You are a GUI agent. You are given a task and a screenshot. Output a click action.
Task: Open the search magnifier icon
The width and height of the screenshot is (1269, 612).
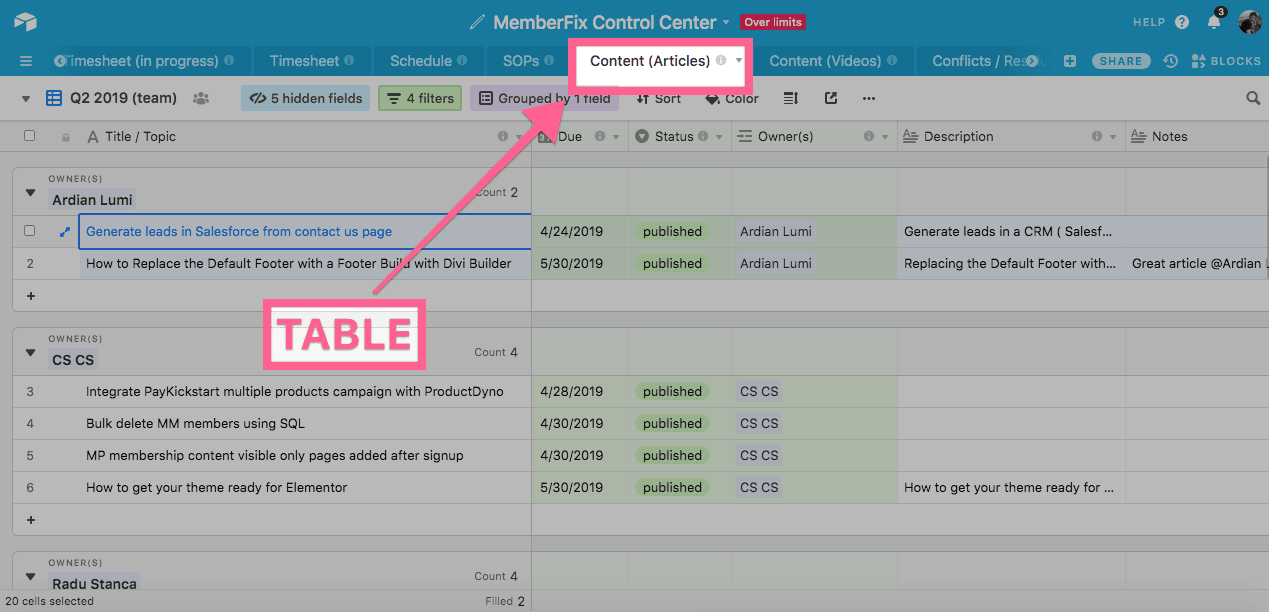tap(1253, 99)
